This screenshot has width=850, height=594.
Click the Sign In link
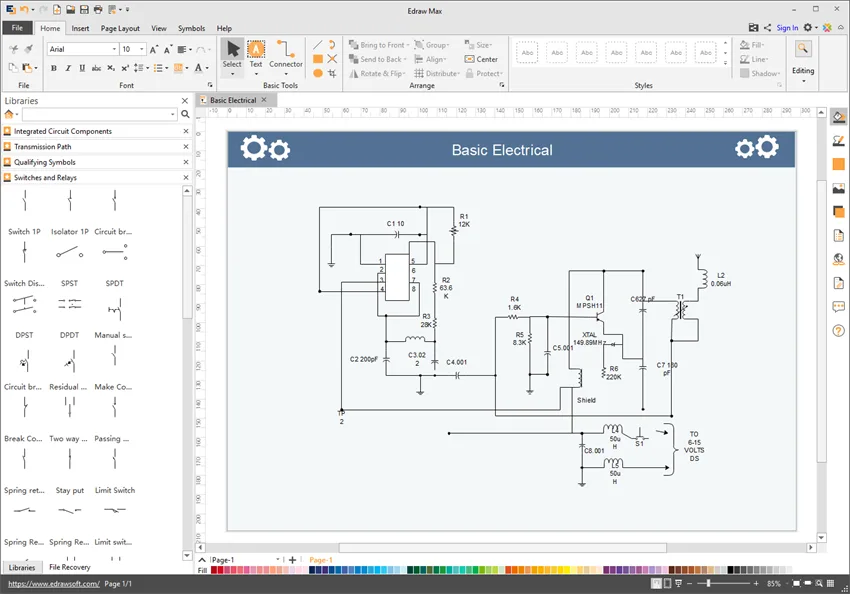point(787,28)
